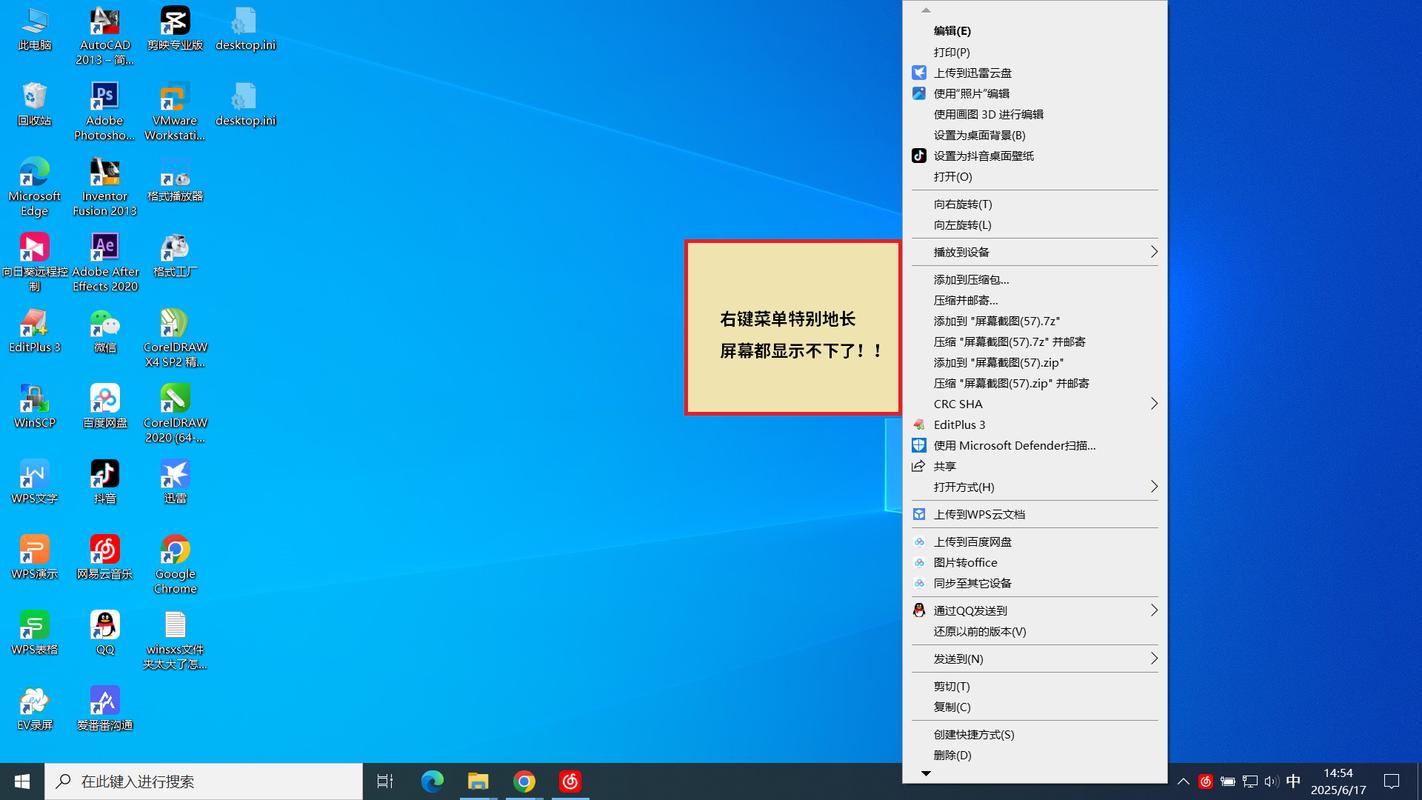Open the Windows Start menu
This screenshot has width=1422, height=800.
tap(20, 781)
